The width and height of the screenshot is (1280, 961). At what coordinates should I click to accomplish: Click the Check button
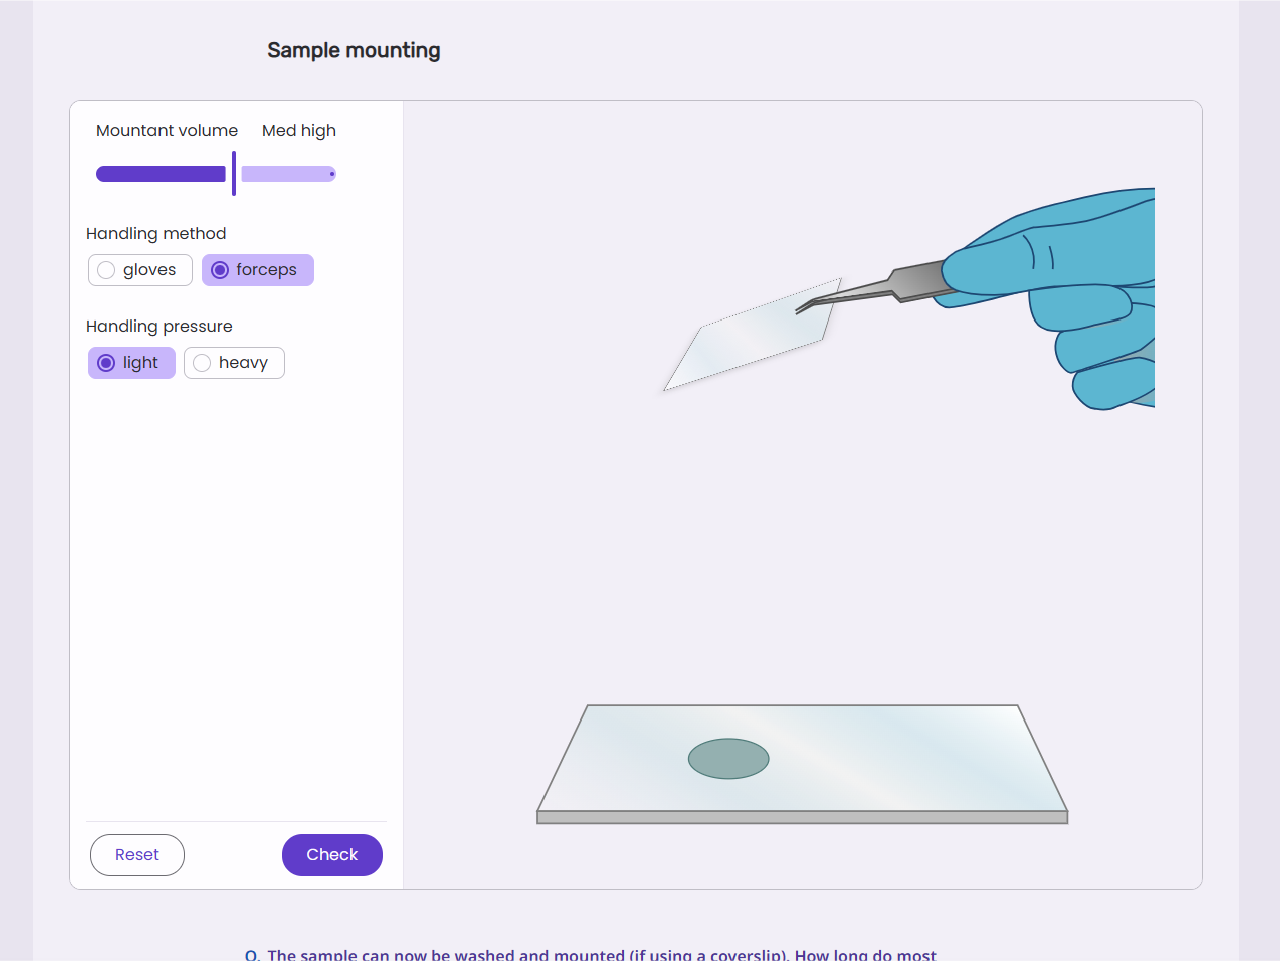[332, 855]
